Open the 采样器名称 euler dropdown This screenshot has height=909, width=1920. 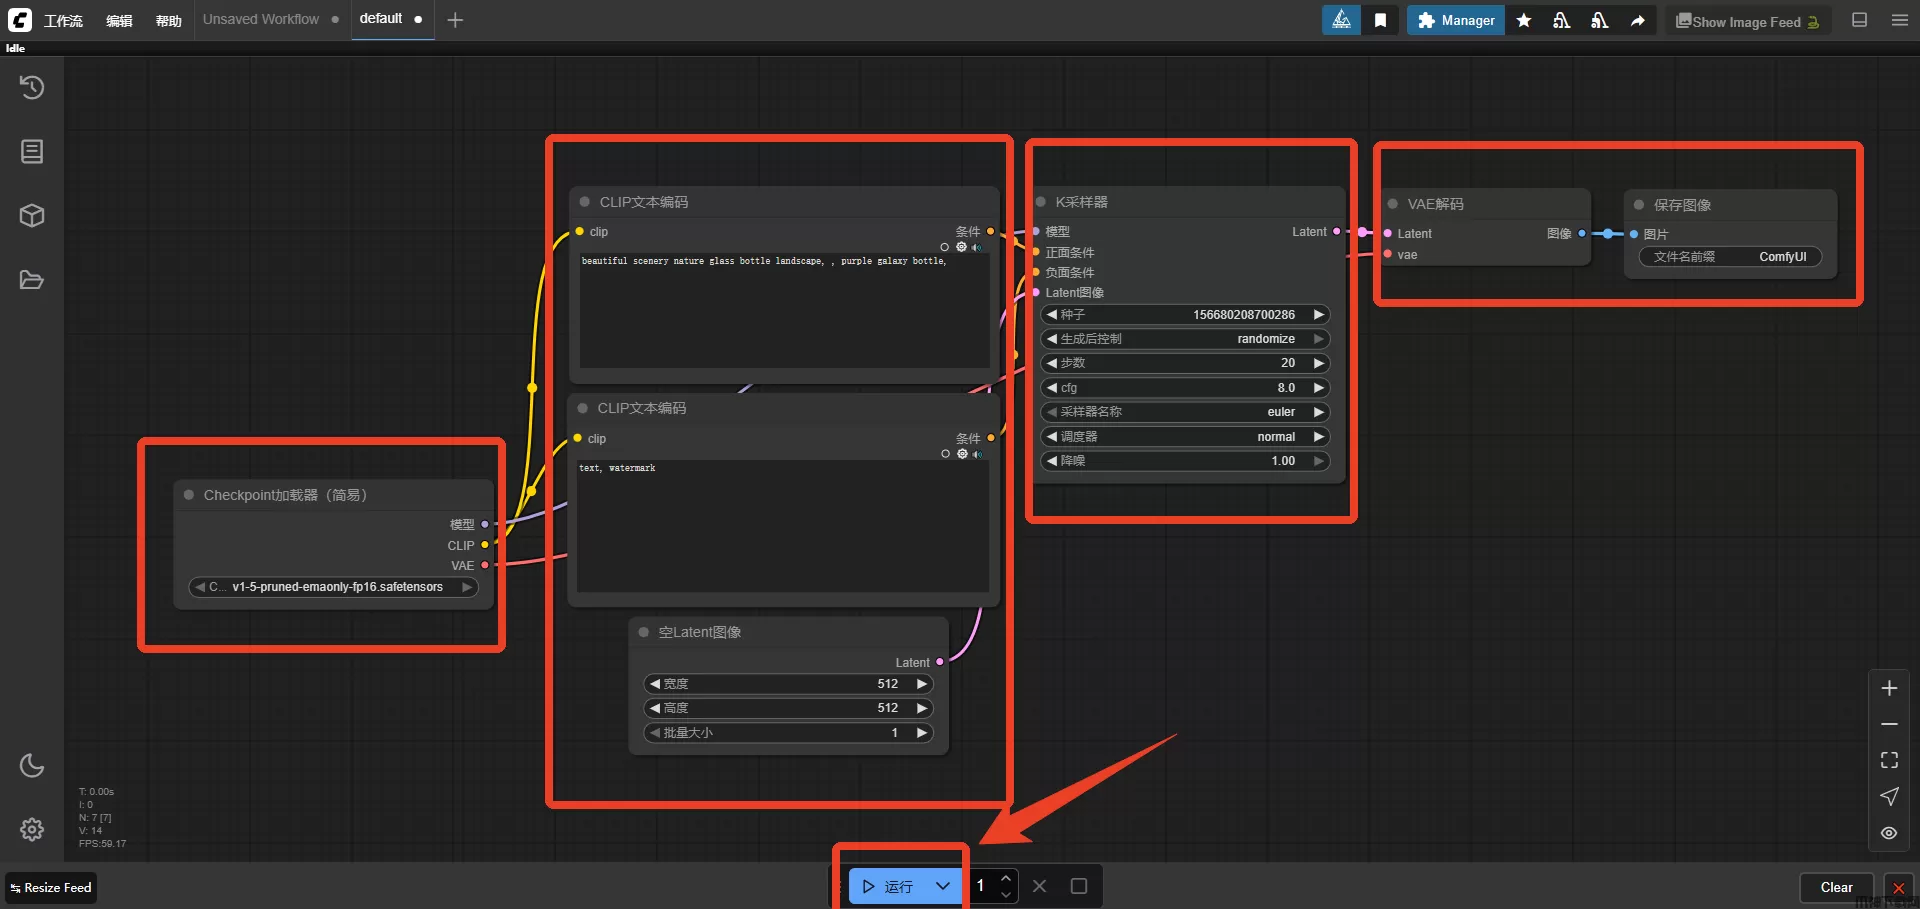coord(1185,412)
